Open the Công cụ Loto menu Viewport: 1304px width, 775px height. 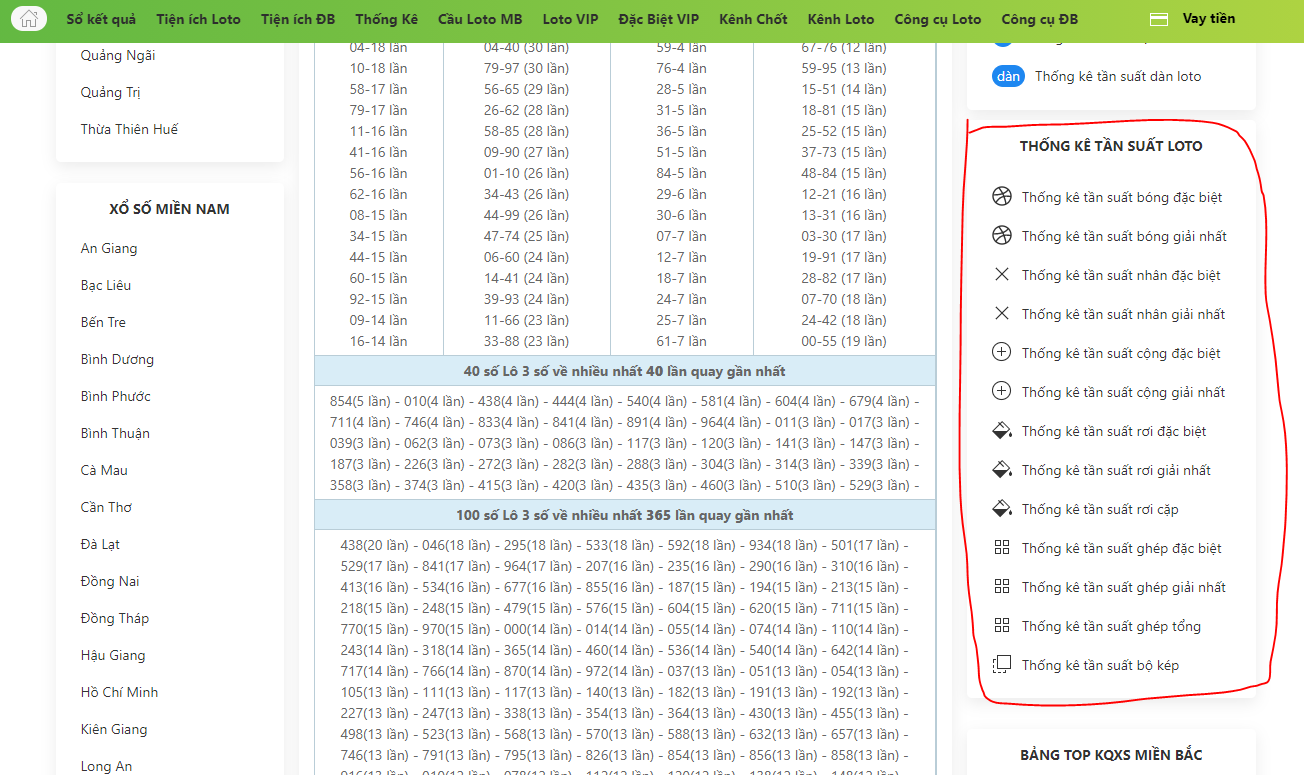[938, 19]
